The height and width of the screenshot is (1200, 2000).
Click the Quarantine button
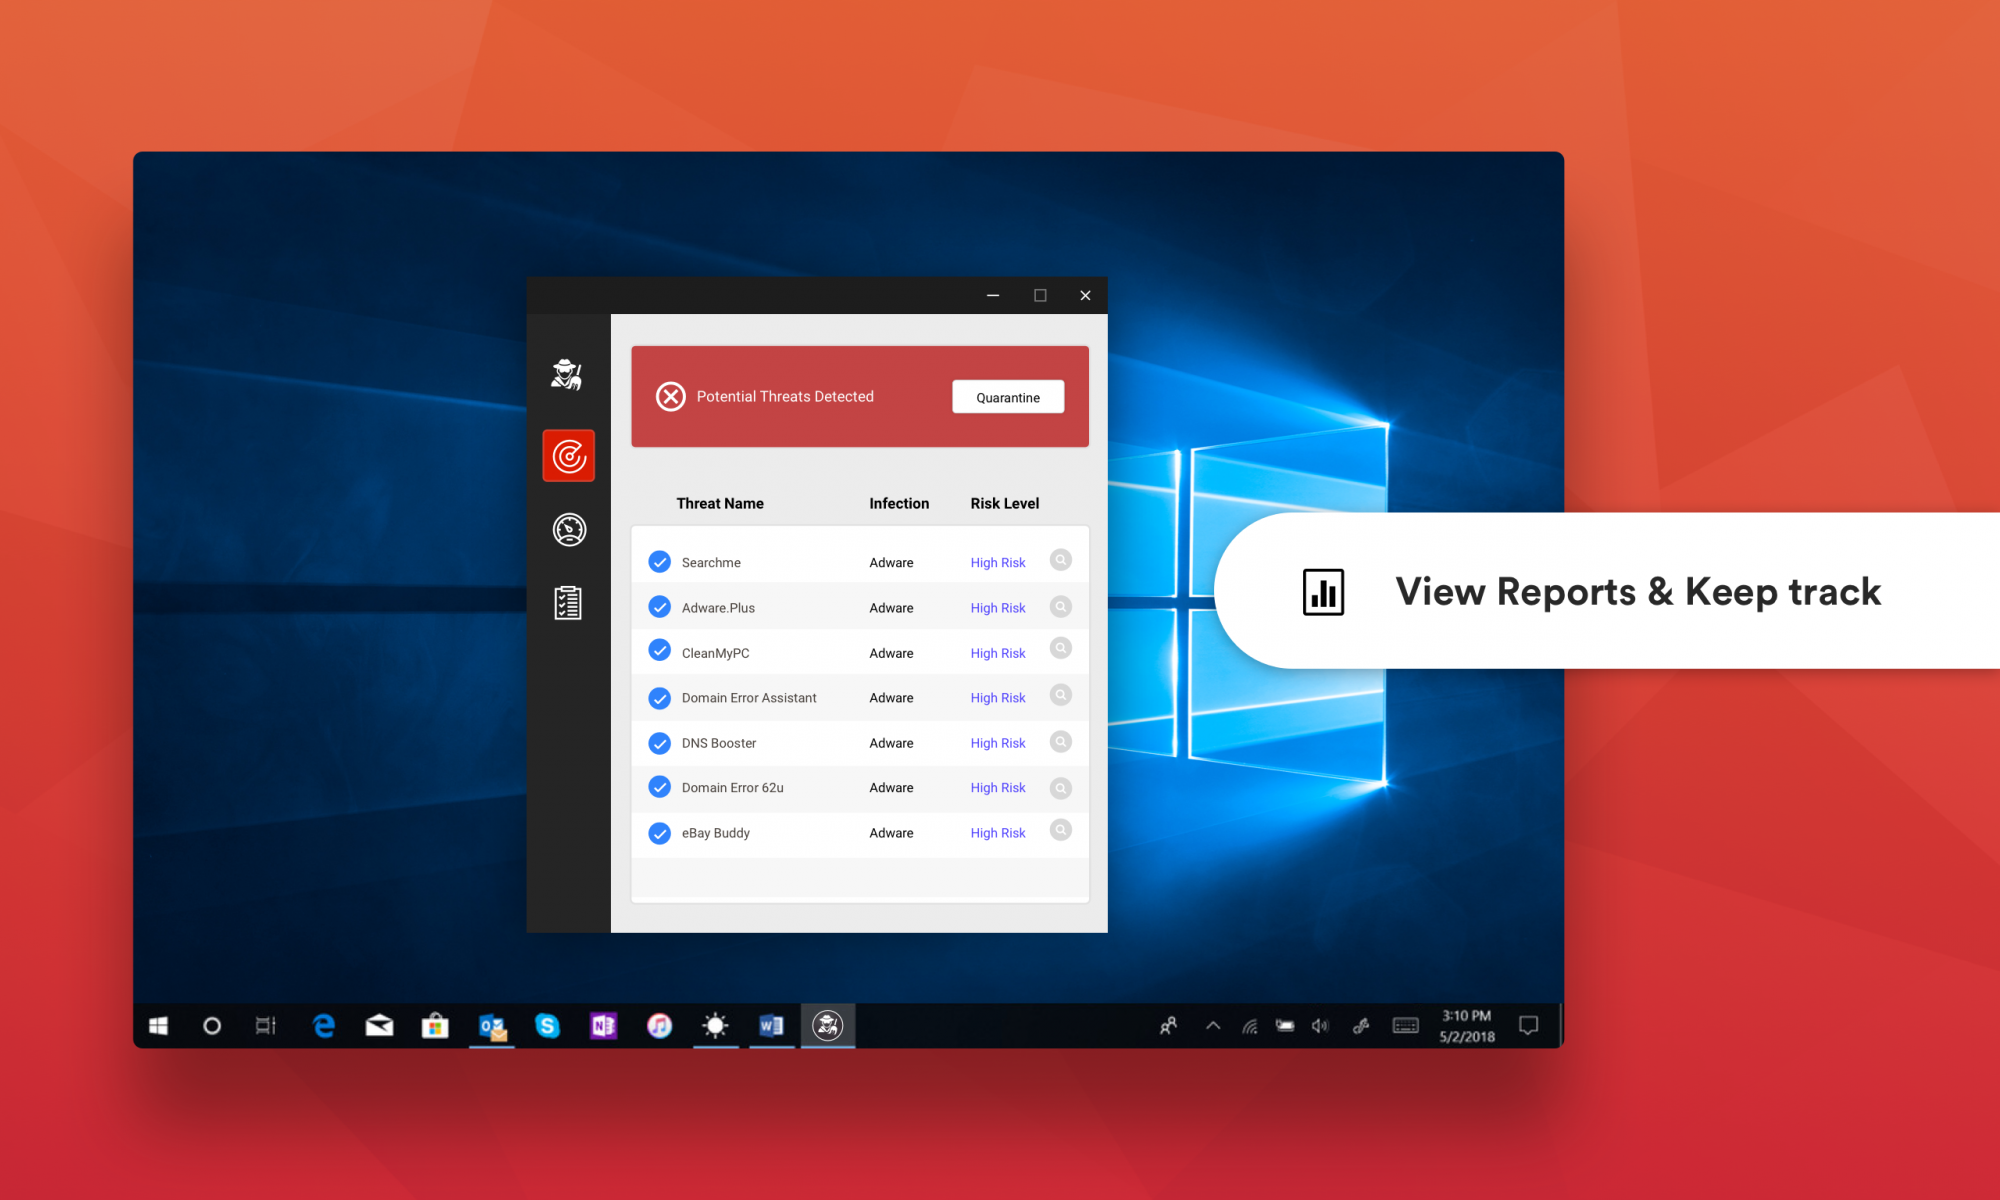pyautogui.click(x=1008, y=397)
